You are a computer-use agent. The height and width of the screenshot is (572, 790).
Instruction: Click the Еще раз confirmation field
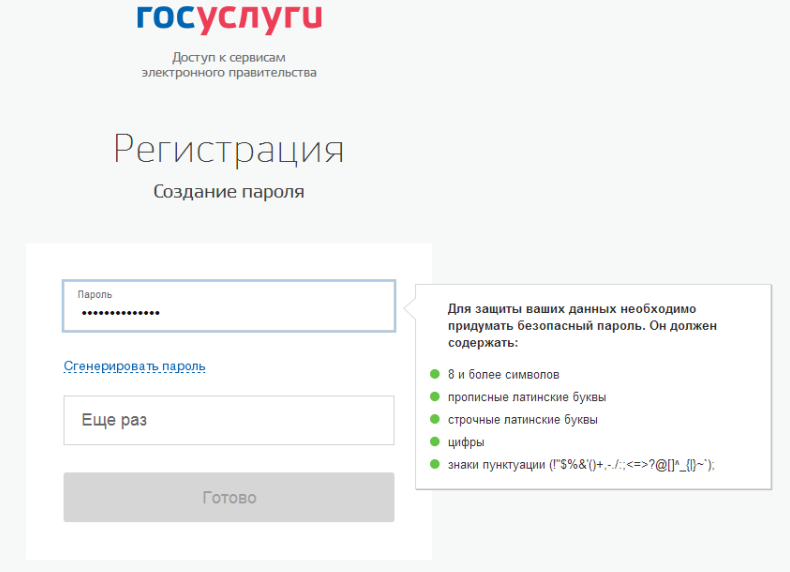(x=229, y=420)
